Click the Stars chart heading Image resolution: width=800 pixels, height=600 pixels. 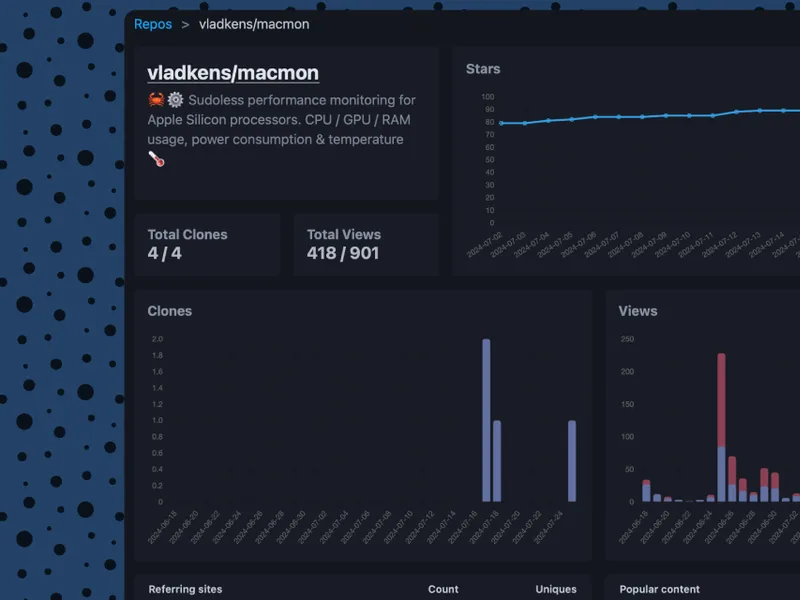point(483,69)
